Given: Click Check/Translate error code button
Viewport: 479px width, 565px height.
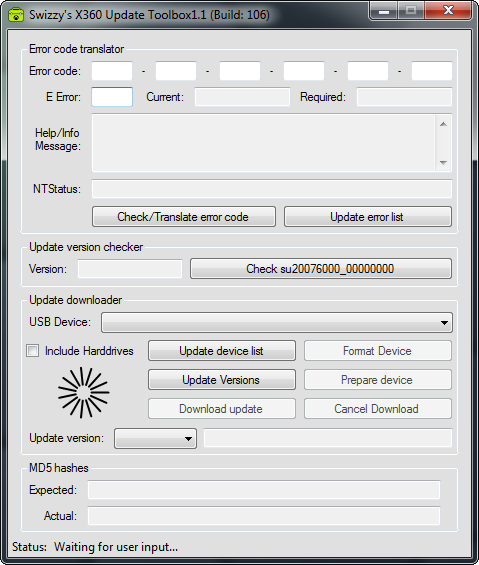Looking at the screenshot, I should [x=184, y=217].
